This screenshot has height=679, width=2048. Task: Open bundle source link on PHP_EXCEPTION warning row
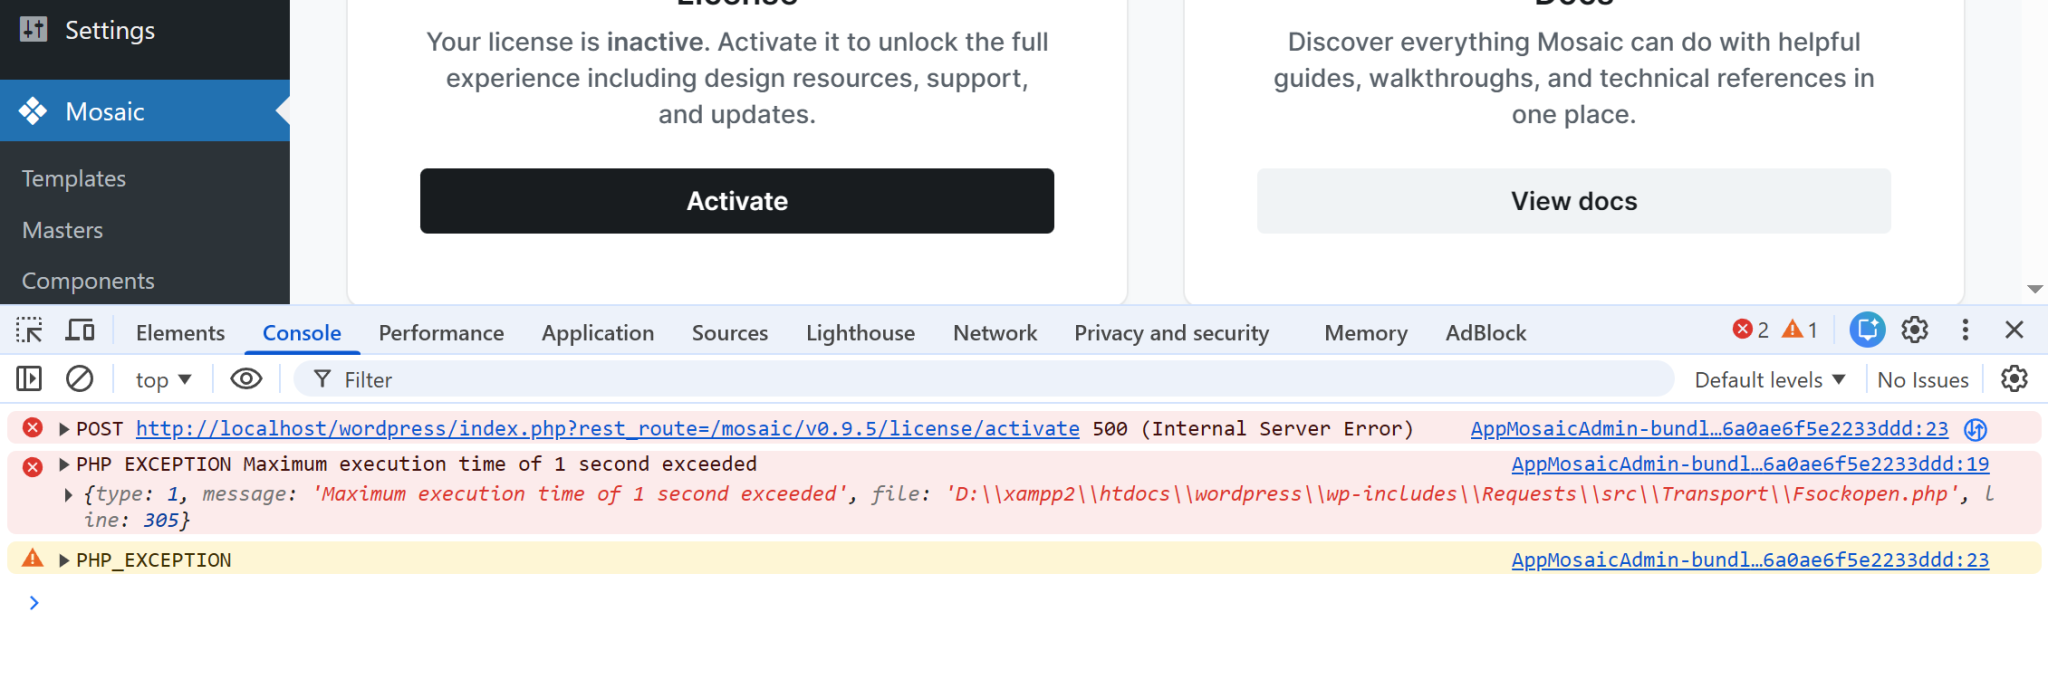(1750, 560)
